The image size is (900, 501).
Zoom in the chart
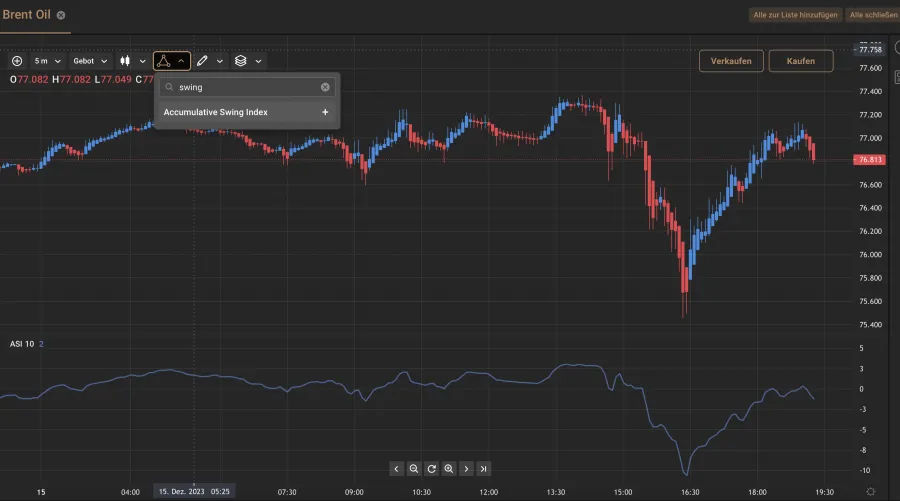449,469
